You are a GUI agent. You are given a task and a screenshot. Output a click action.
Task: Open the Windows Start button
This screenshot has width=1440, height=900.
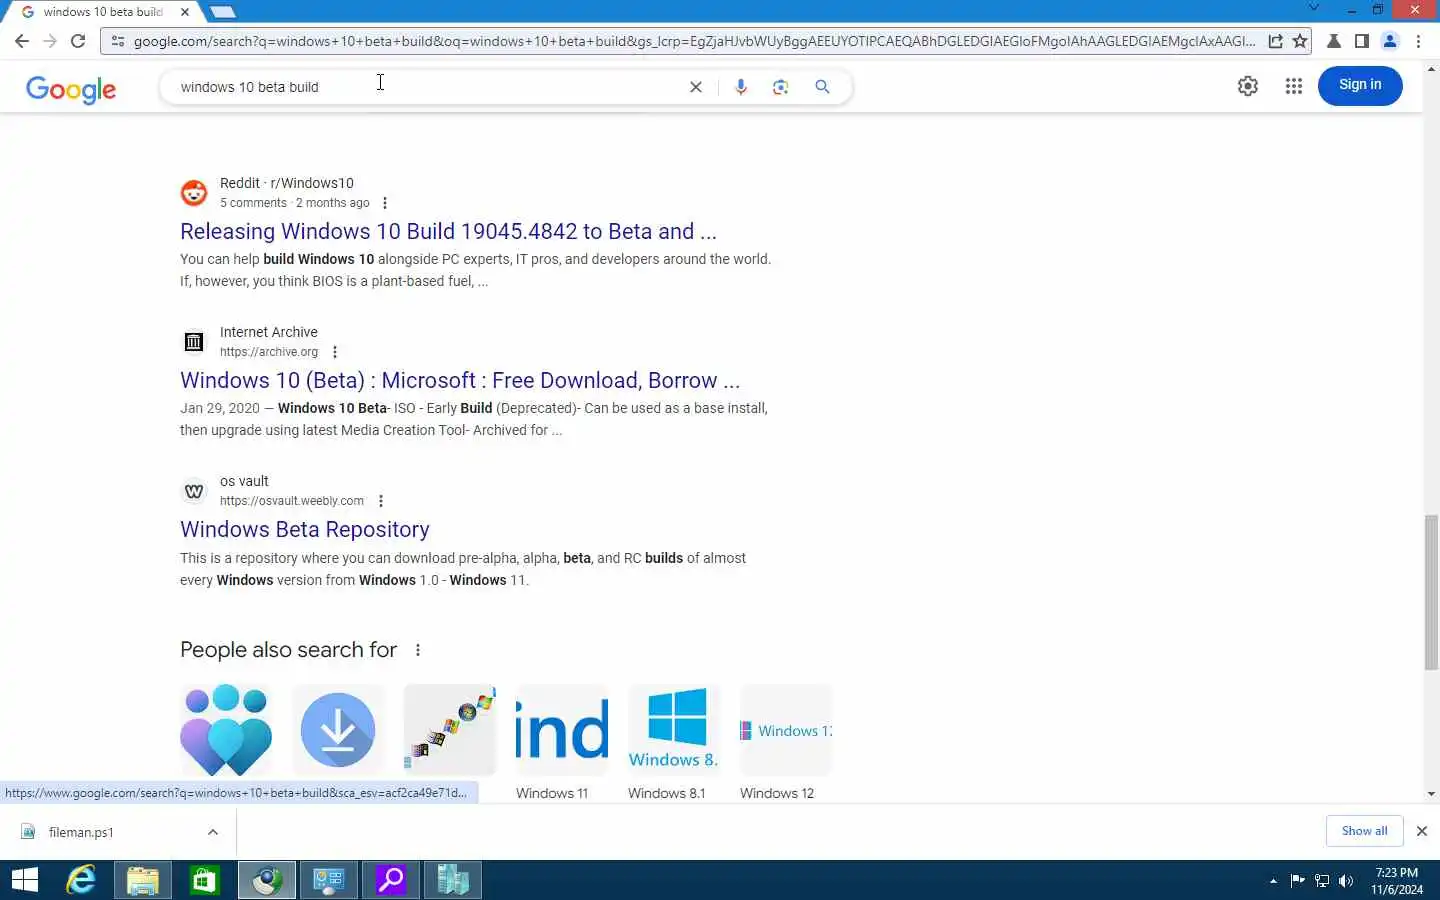(24, 880)
